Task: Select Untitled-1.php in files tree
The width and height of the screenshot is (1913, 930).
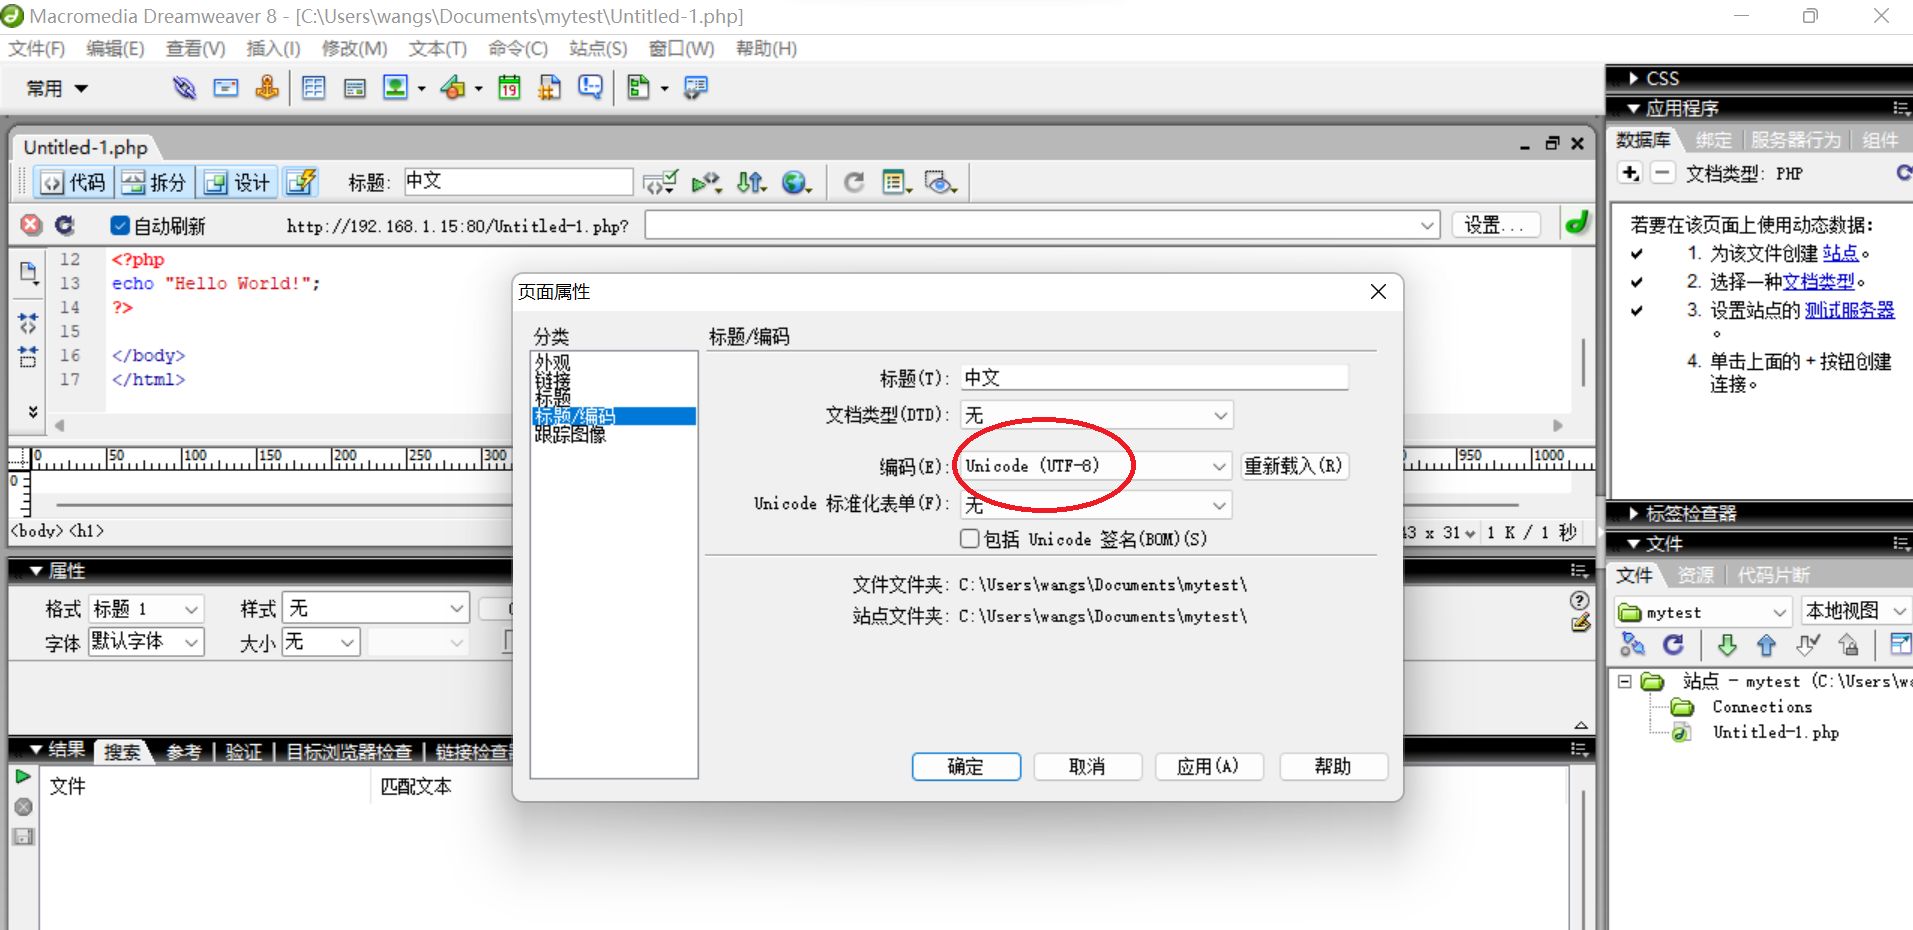Action: [x=1775, y=732]
